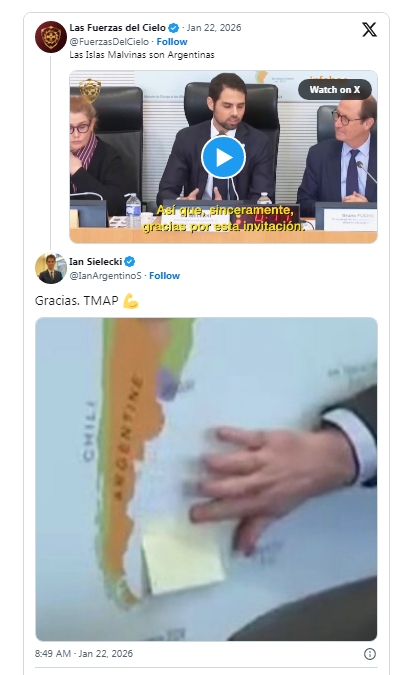Click the info icon beside the timestamp
Viewport: 403px width, 675px height.
[370, 654]
